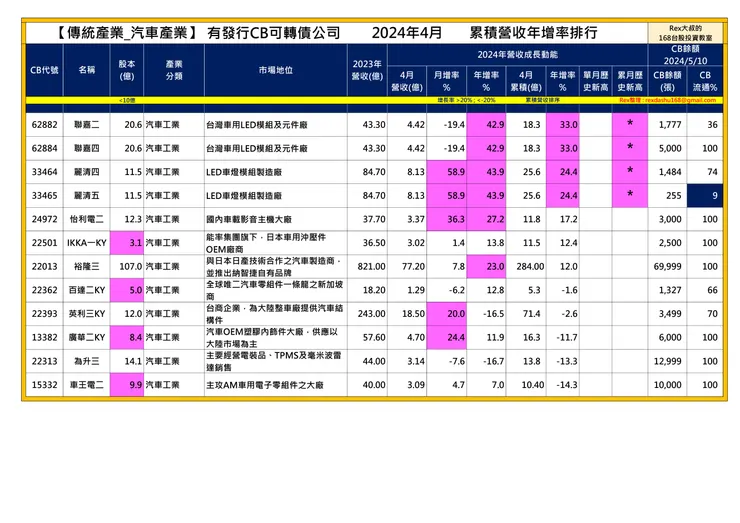
Task: Select the 累月歷史新高 column header
Action: tap(630, 81)
